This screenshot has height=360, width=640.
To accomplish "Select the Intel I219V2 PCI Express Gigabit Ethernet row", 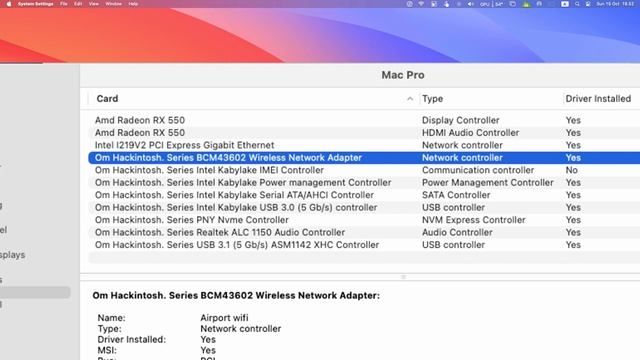I will [364, 145].
